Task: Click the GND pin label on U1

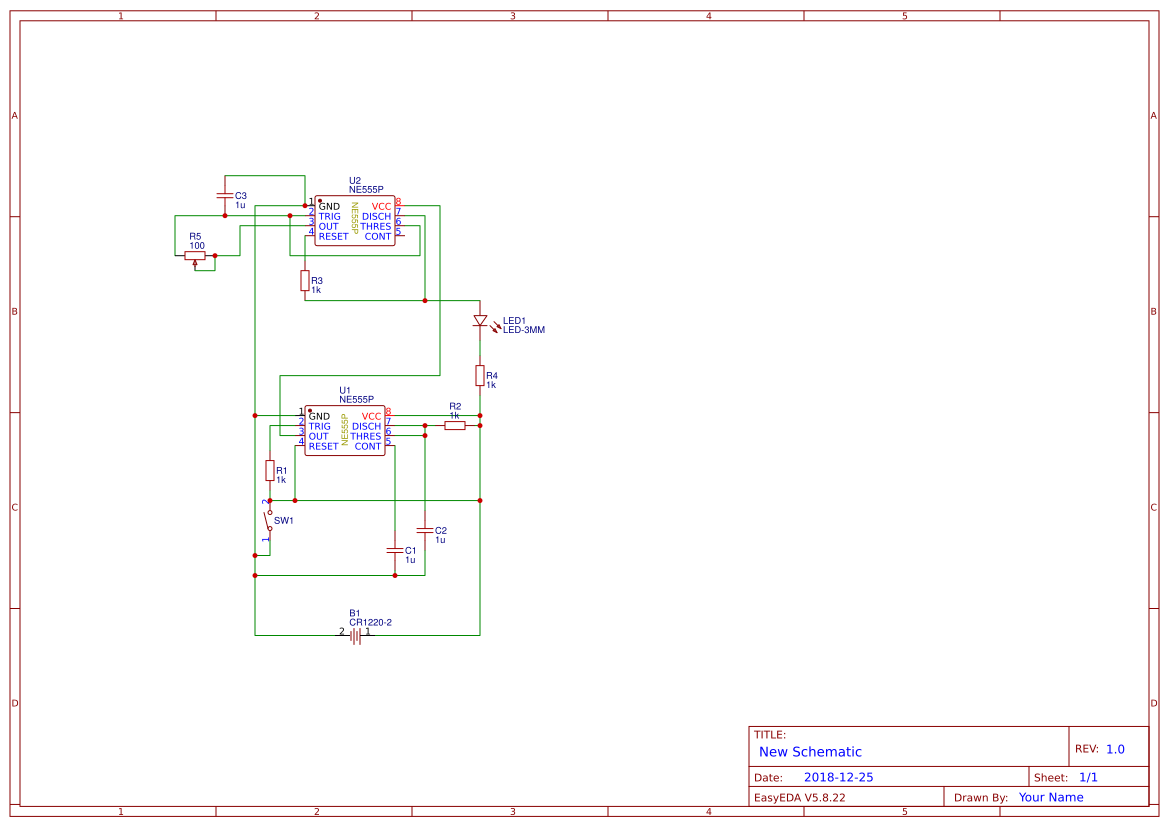Action: point(319,416)
